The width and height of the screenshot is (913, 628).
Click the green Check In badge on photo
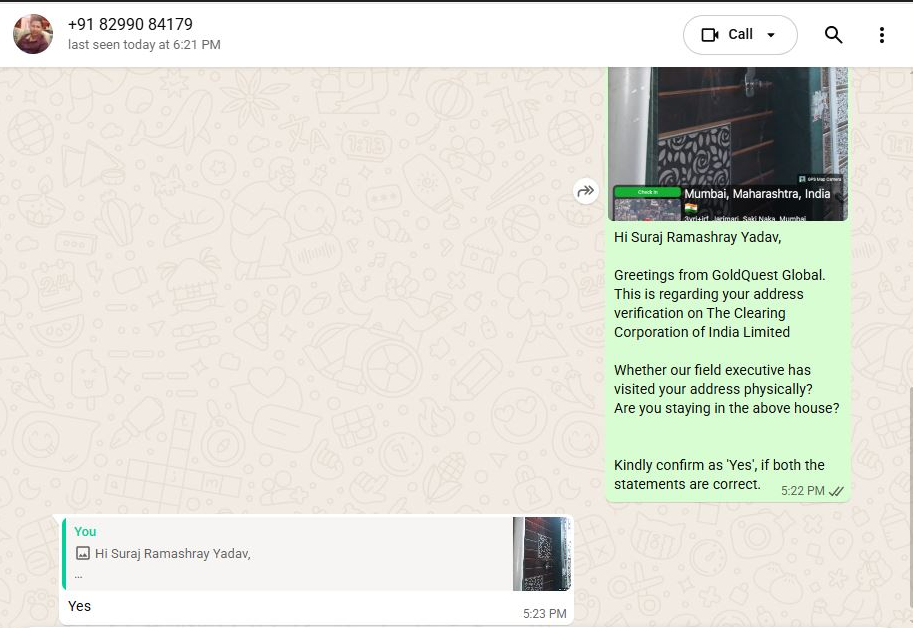pos(647,192)
